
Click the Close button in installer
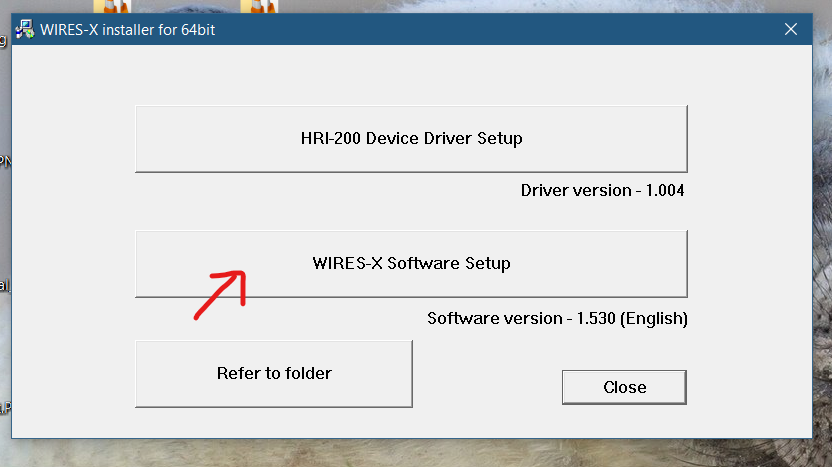click(624, 387)
